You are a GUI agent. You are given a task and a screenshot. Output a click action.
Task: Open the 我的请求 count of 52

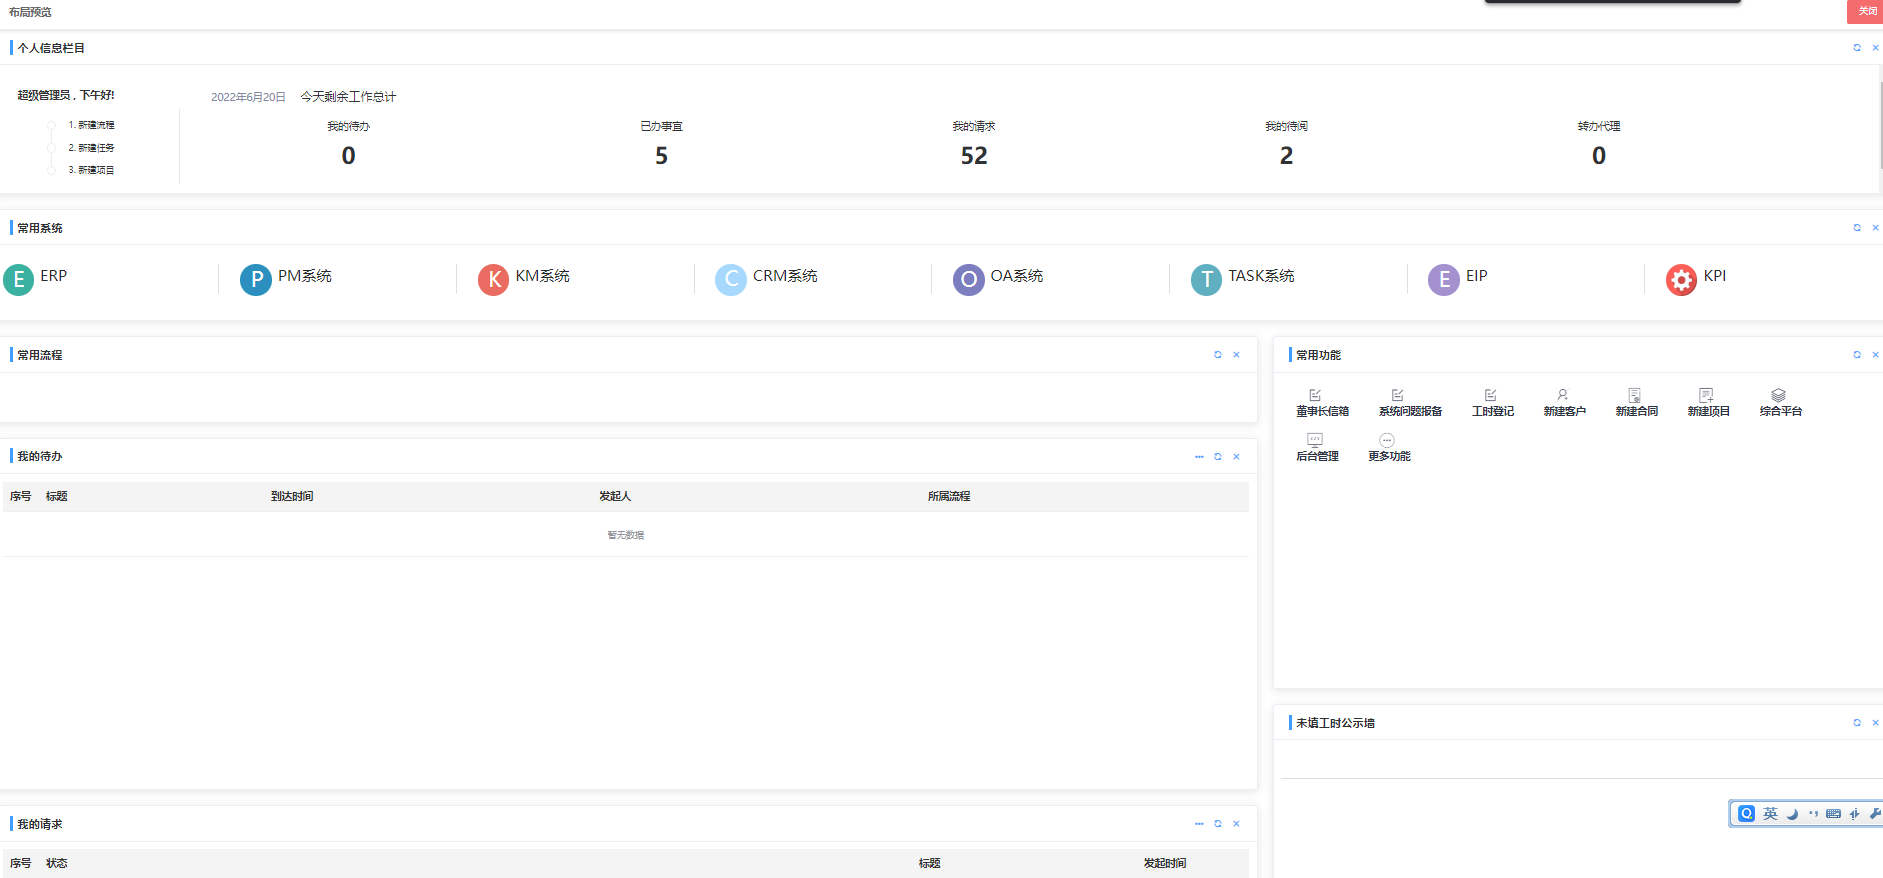pos(973,156)
